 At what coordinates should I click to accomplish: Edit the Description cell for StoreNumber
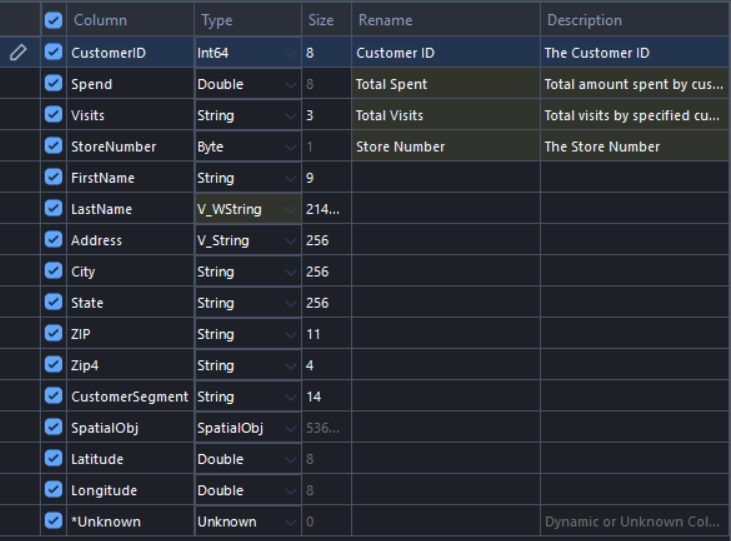(x=634, y=146)
